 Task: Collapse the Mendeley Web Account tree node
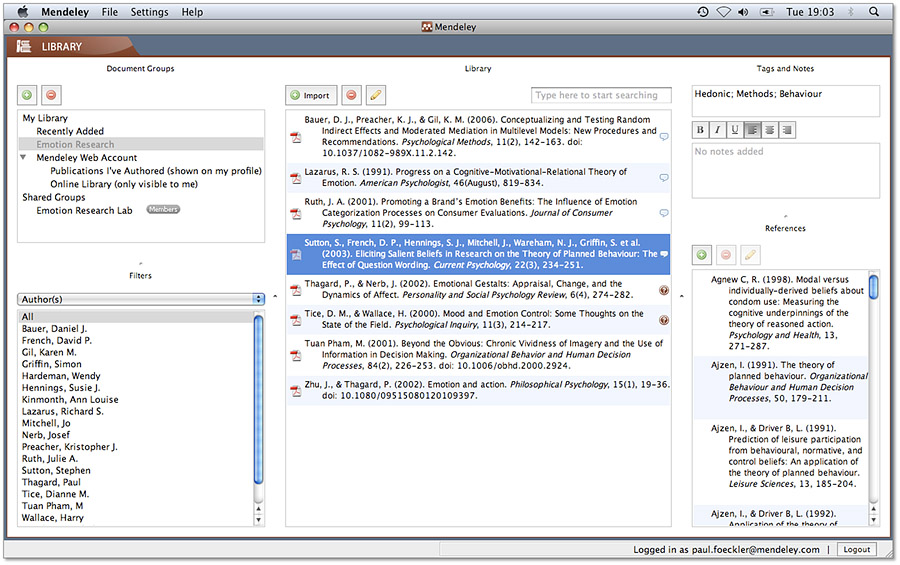[23, 158]
